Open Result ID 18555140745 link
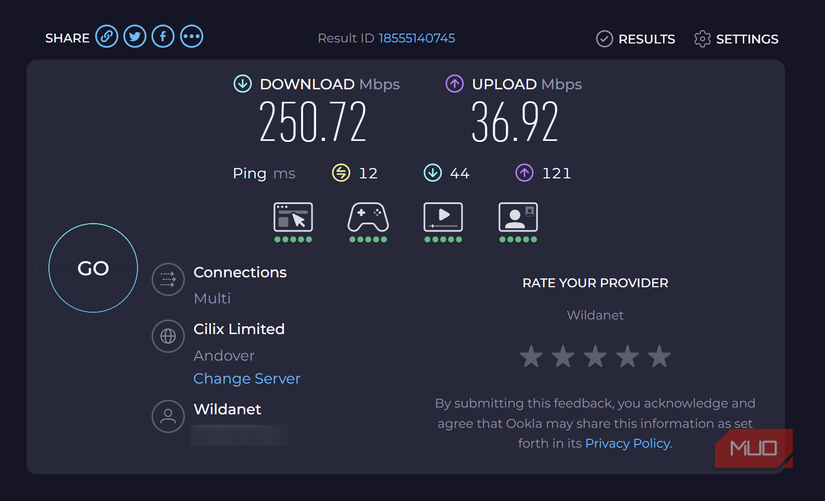 (417, 38)
